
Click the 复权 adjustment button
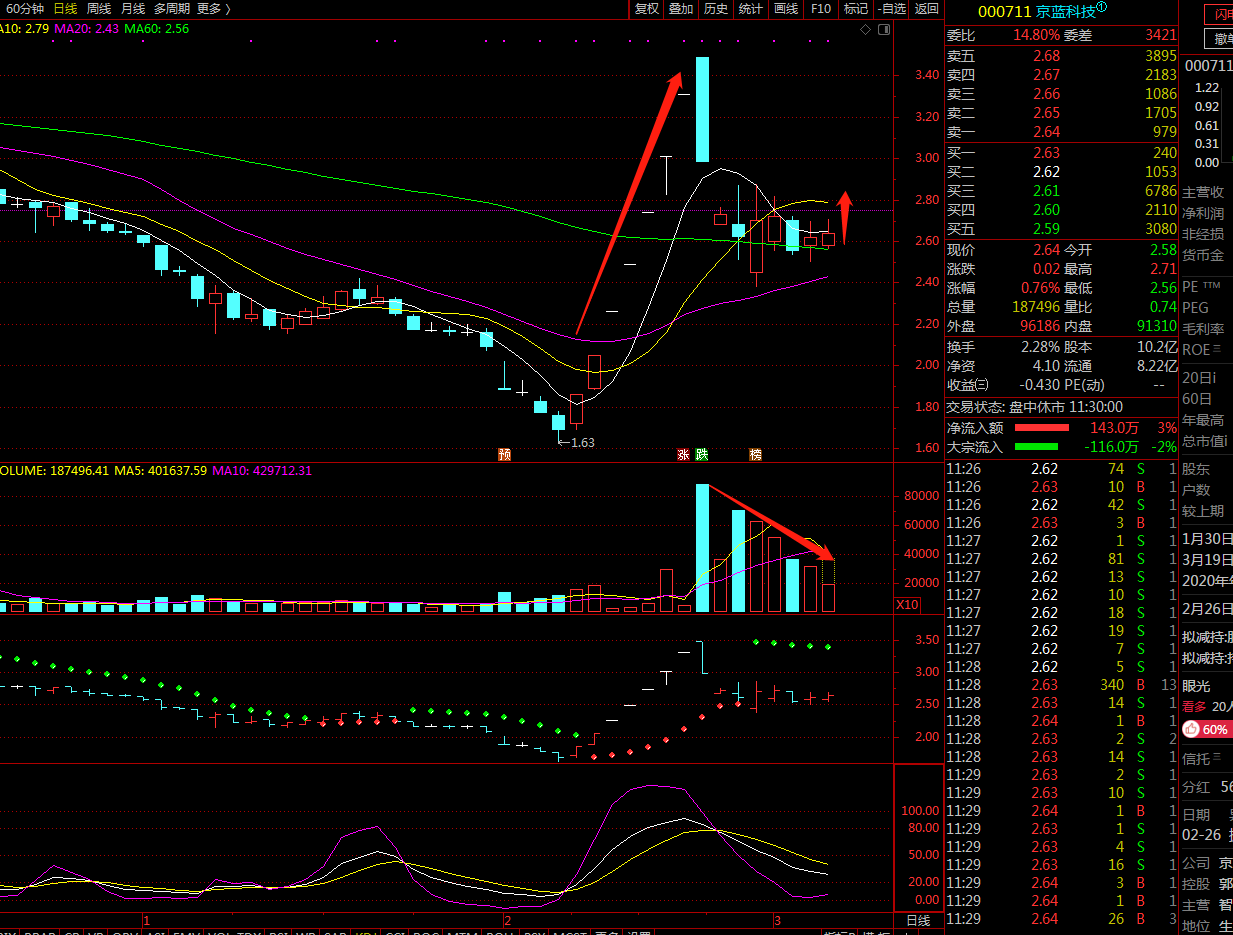pos(647,9)
